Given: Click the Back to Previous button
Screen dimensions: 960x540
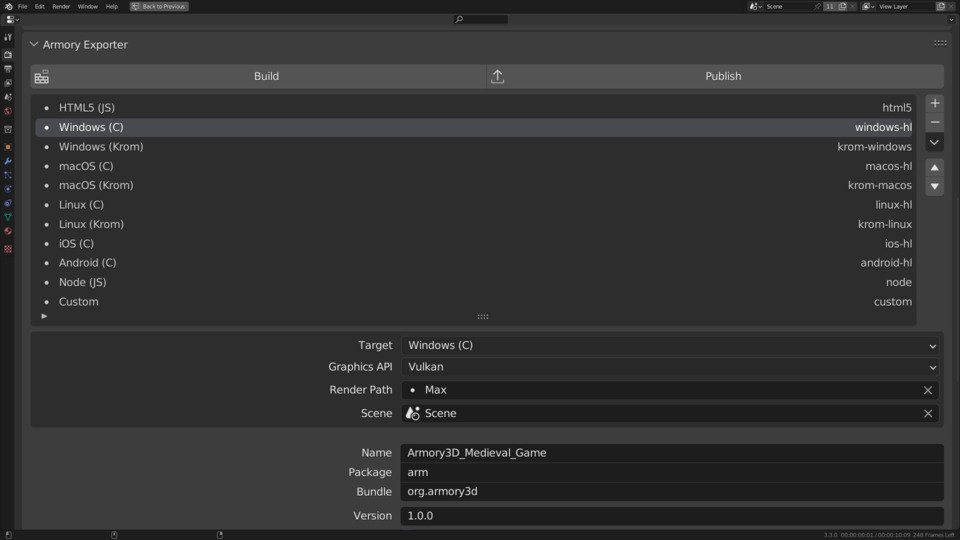Looking at the screenshot, I should click(159, 6).
